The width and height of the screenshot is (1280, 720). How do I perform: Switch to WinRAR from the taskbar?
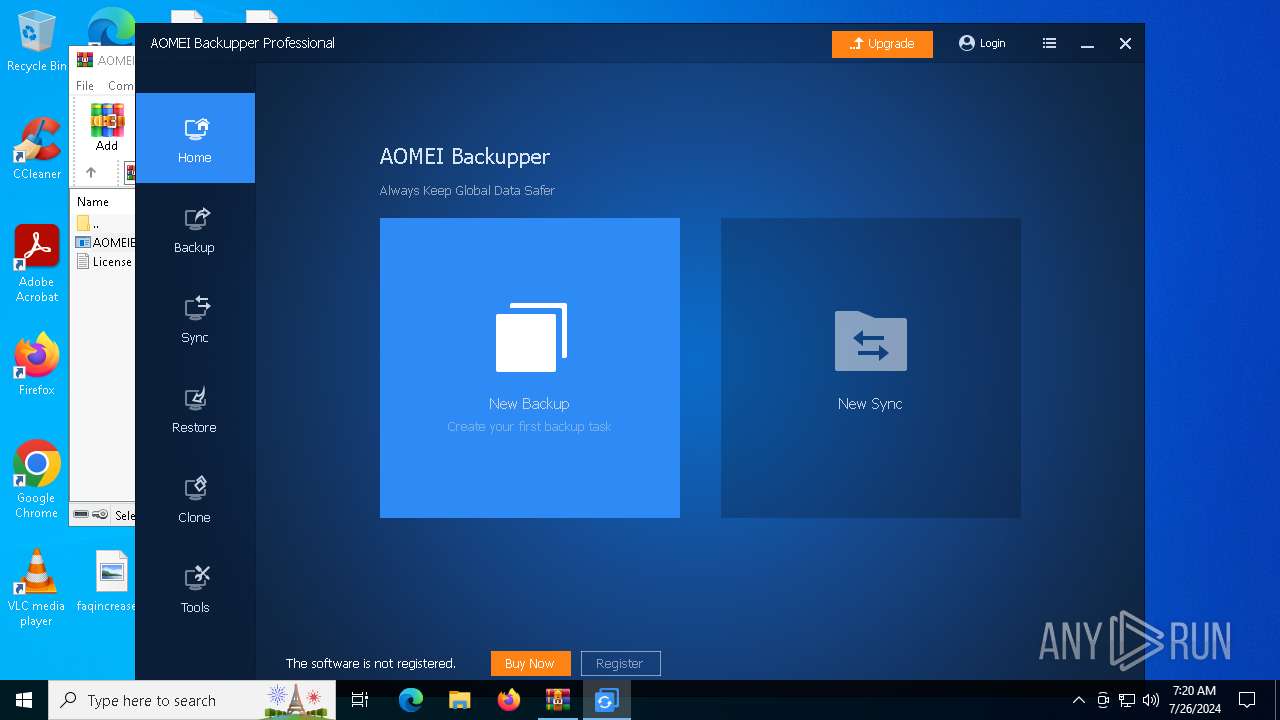(x=557, y=700)
